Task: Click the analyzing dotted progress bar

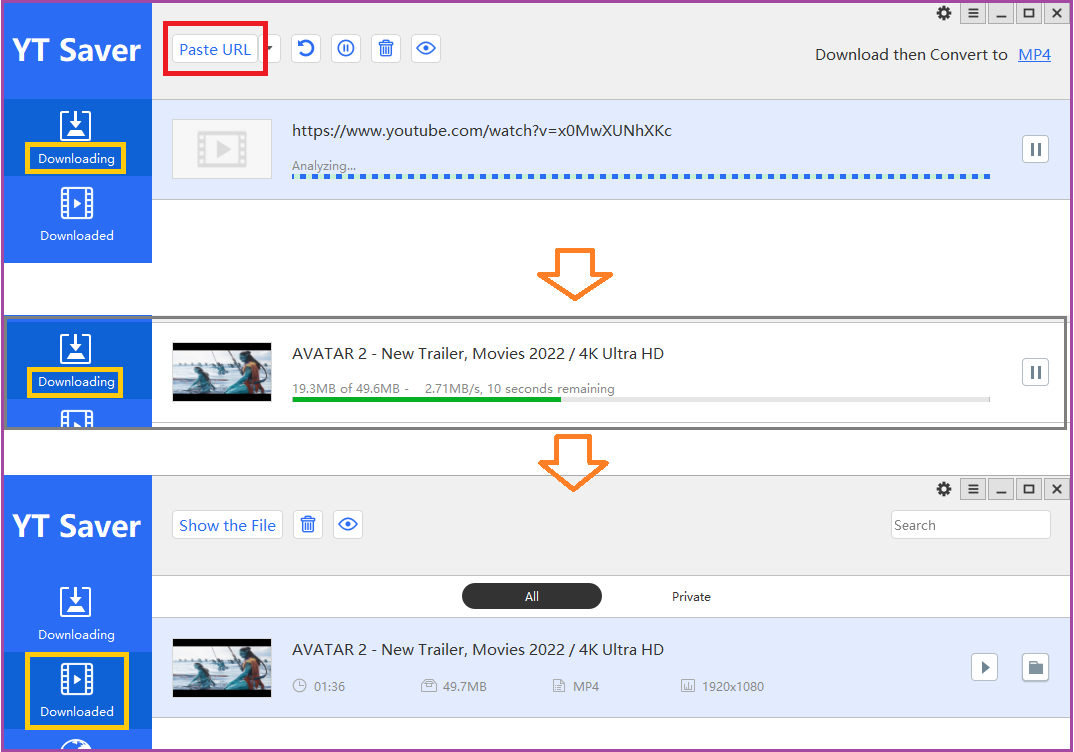Action: click(641, 177)
